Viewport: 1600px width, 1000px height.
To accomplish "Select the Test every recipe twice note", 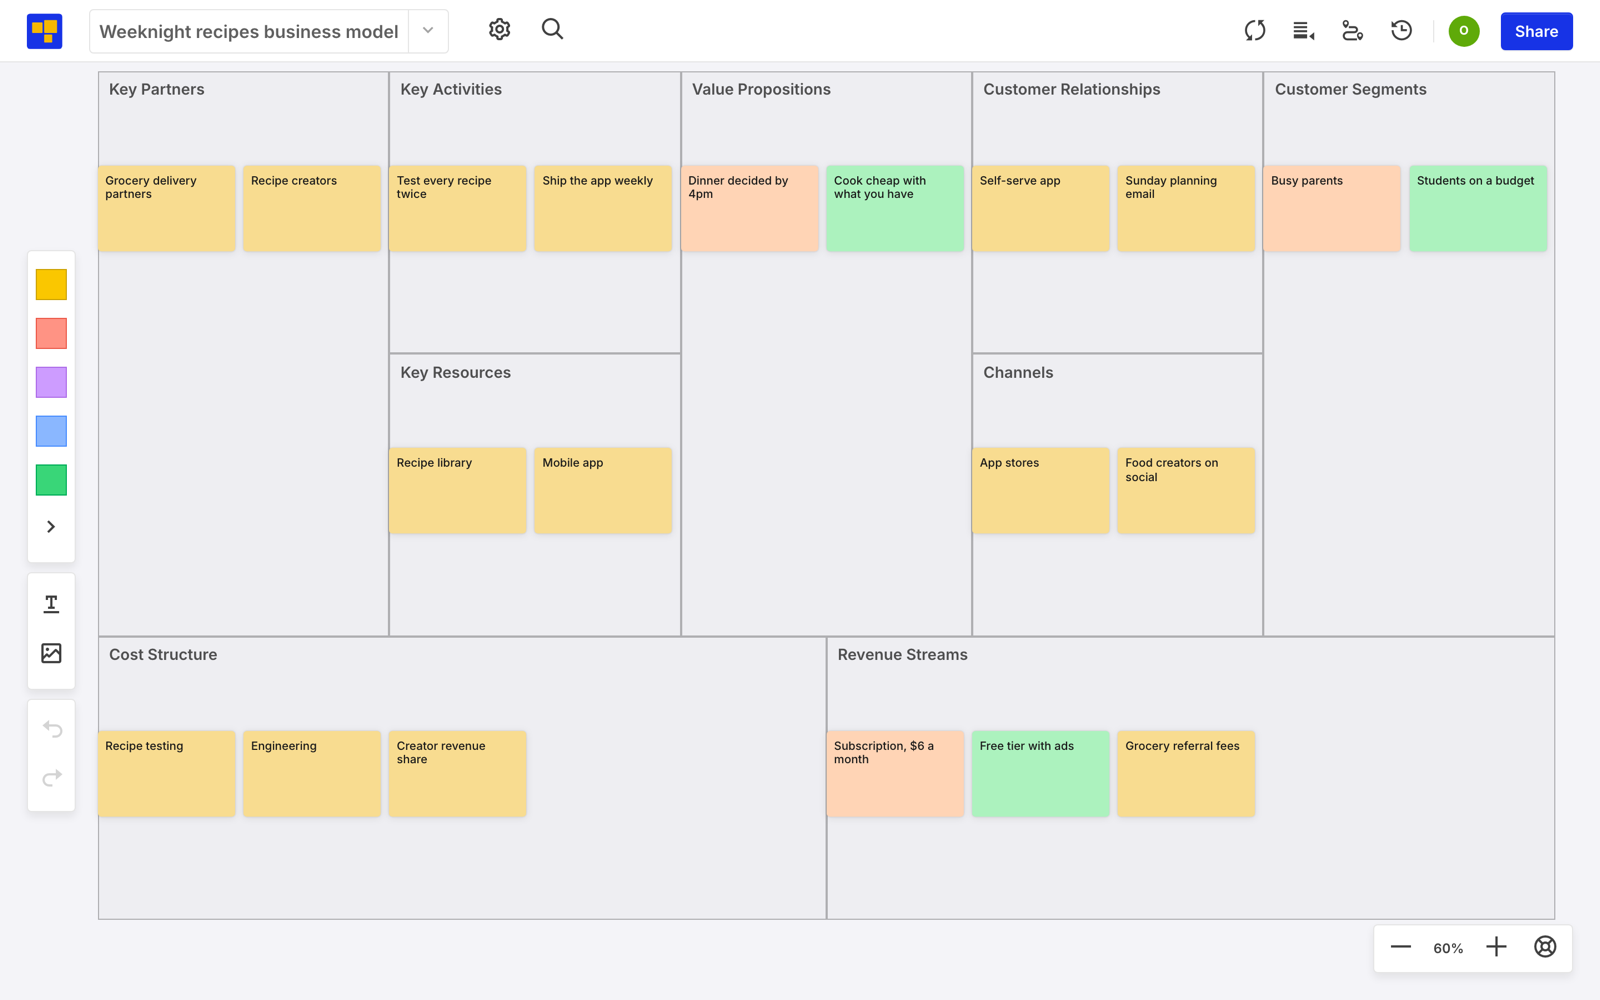I will pyautogui.click(x=458, y=208).
